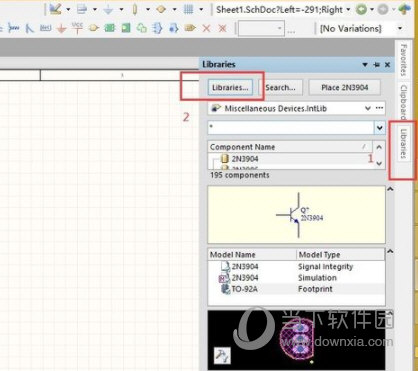
Task: Select the Place Sheet Symbol tool
Action: [x=110, y=28]
